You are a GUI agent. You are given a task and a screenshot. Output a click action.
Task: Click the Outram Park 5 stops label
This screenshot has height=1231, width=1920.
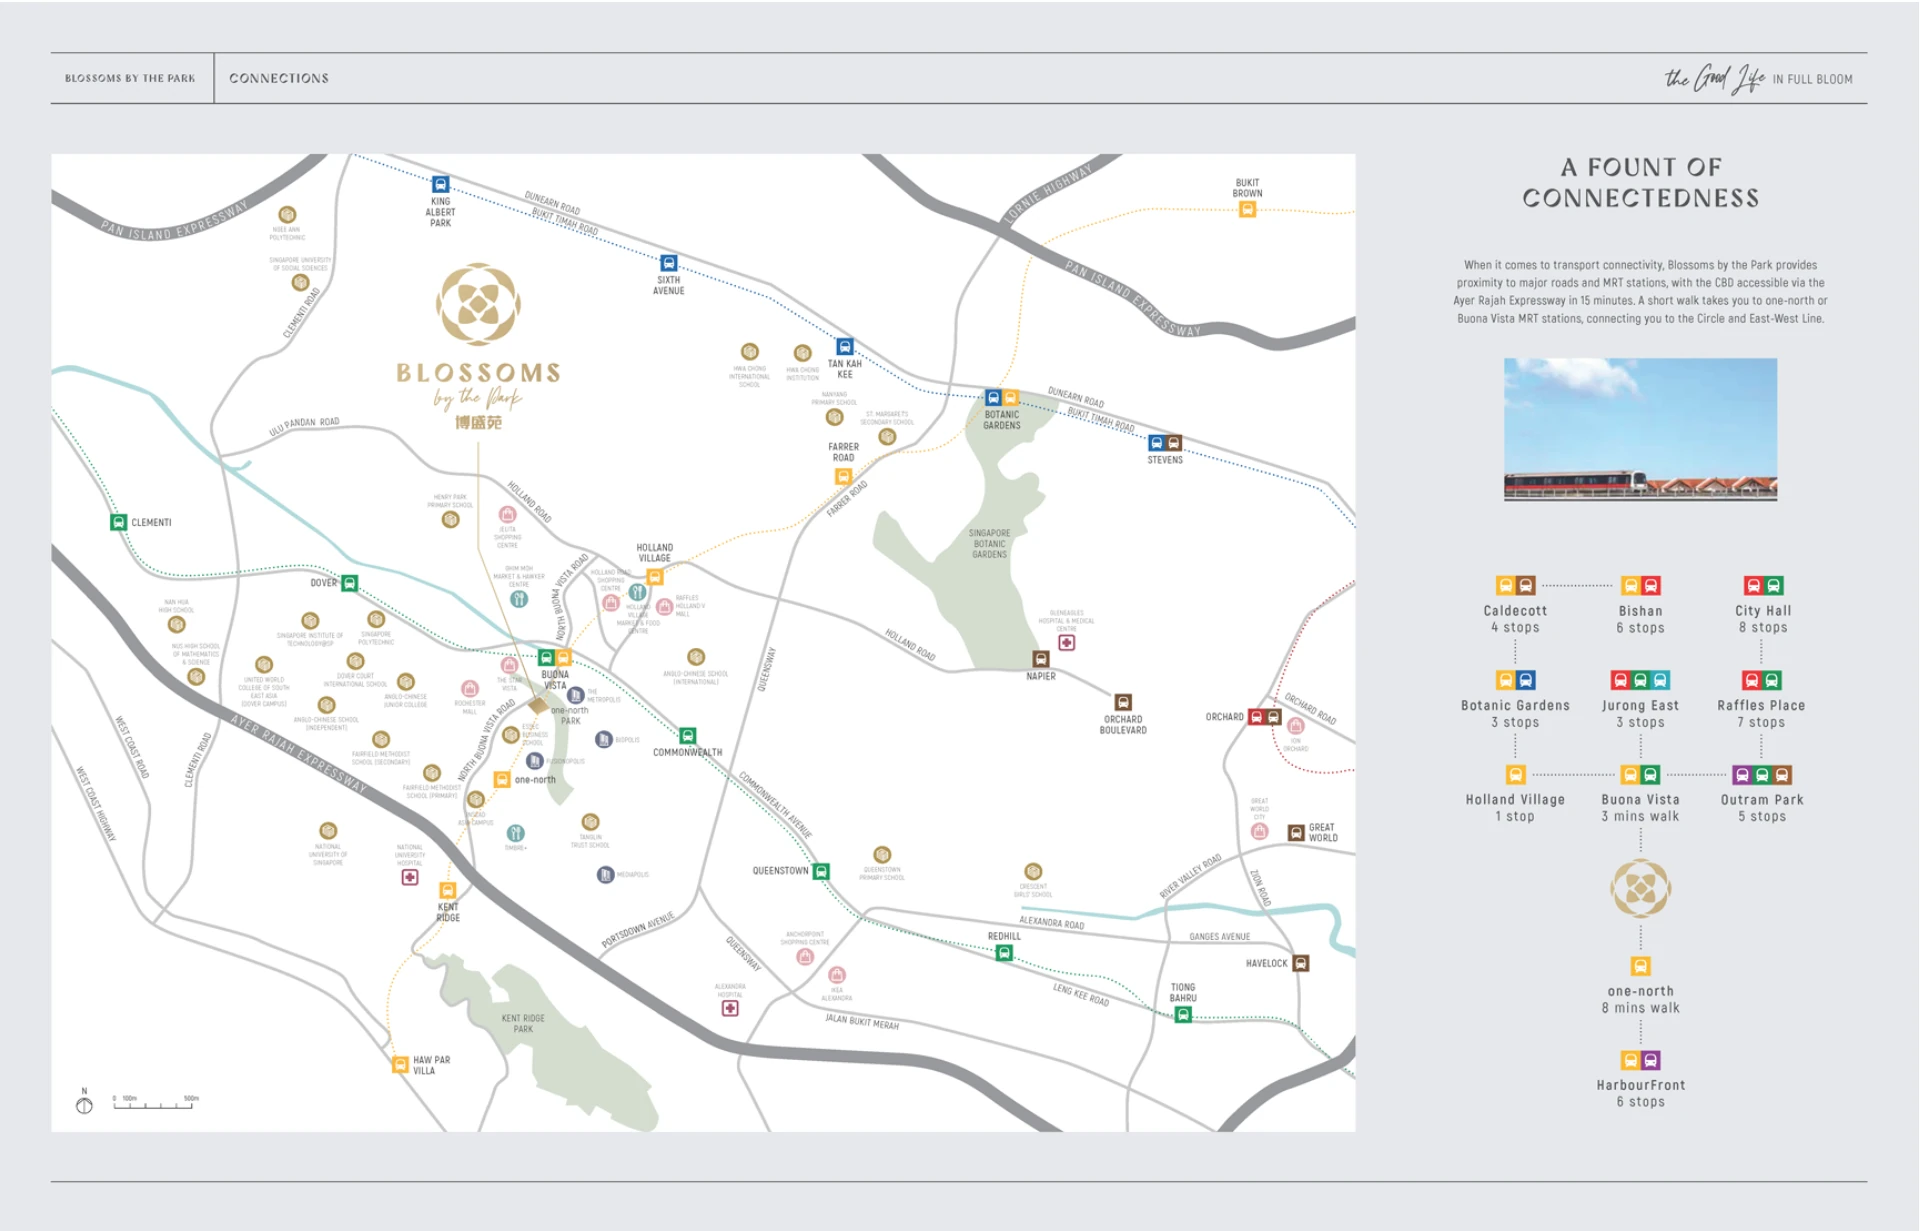(x=1761, y=808)
